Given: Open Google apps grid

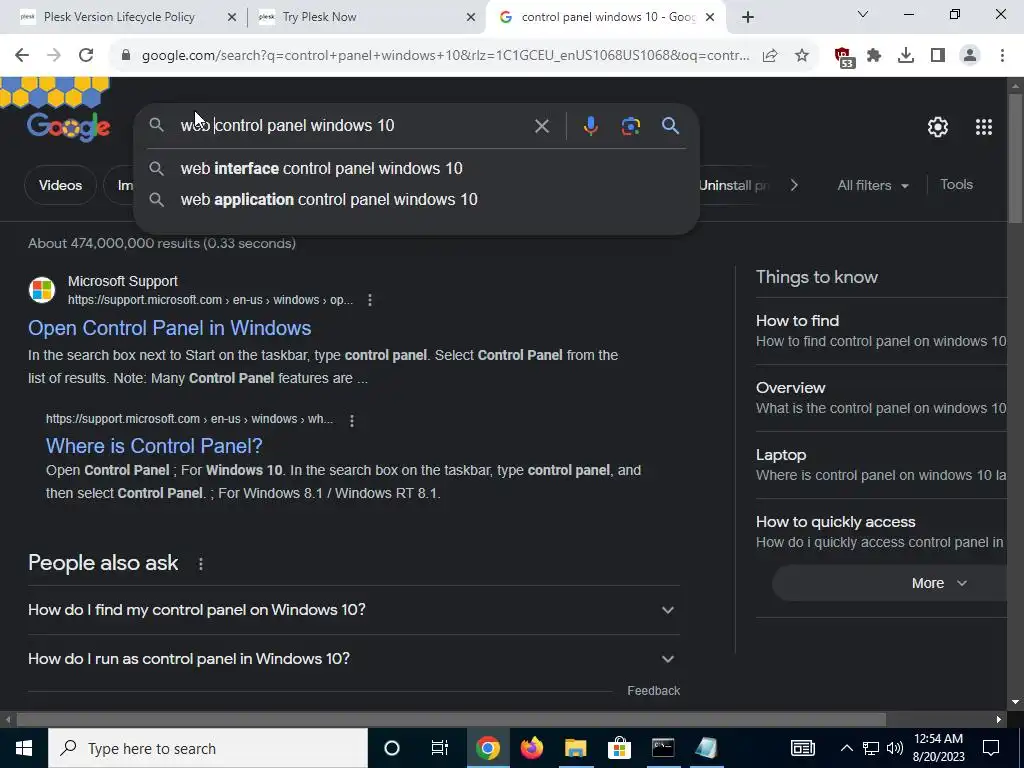Looking at the screenshot, I should 984,127.
